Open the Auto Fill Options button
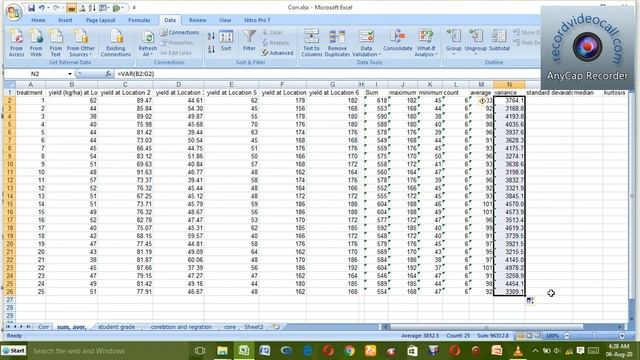This screenshot has width=640, height=360. [x=530, y=300]
